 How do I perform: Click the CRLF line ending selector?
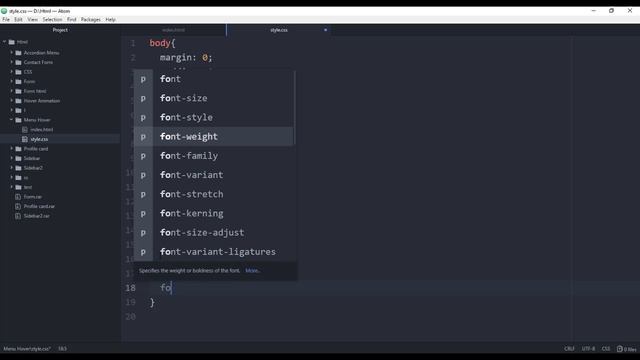tap(569, 349)
